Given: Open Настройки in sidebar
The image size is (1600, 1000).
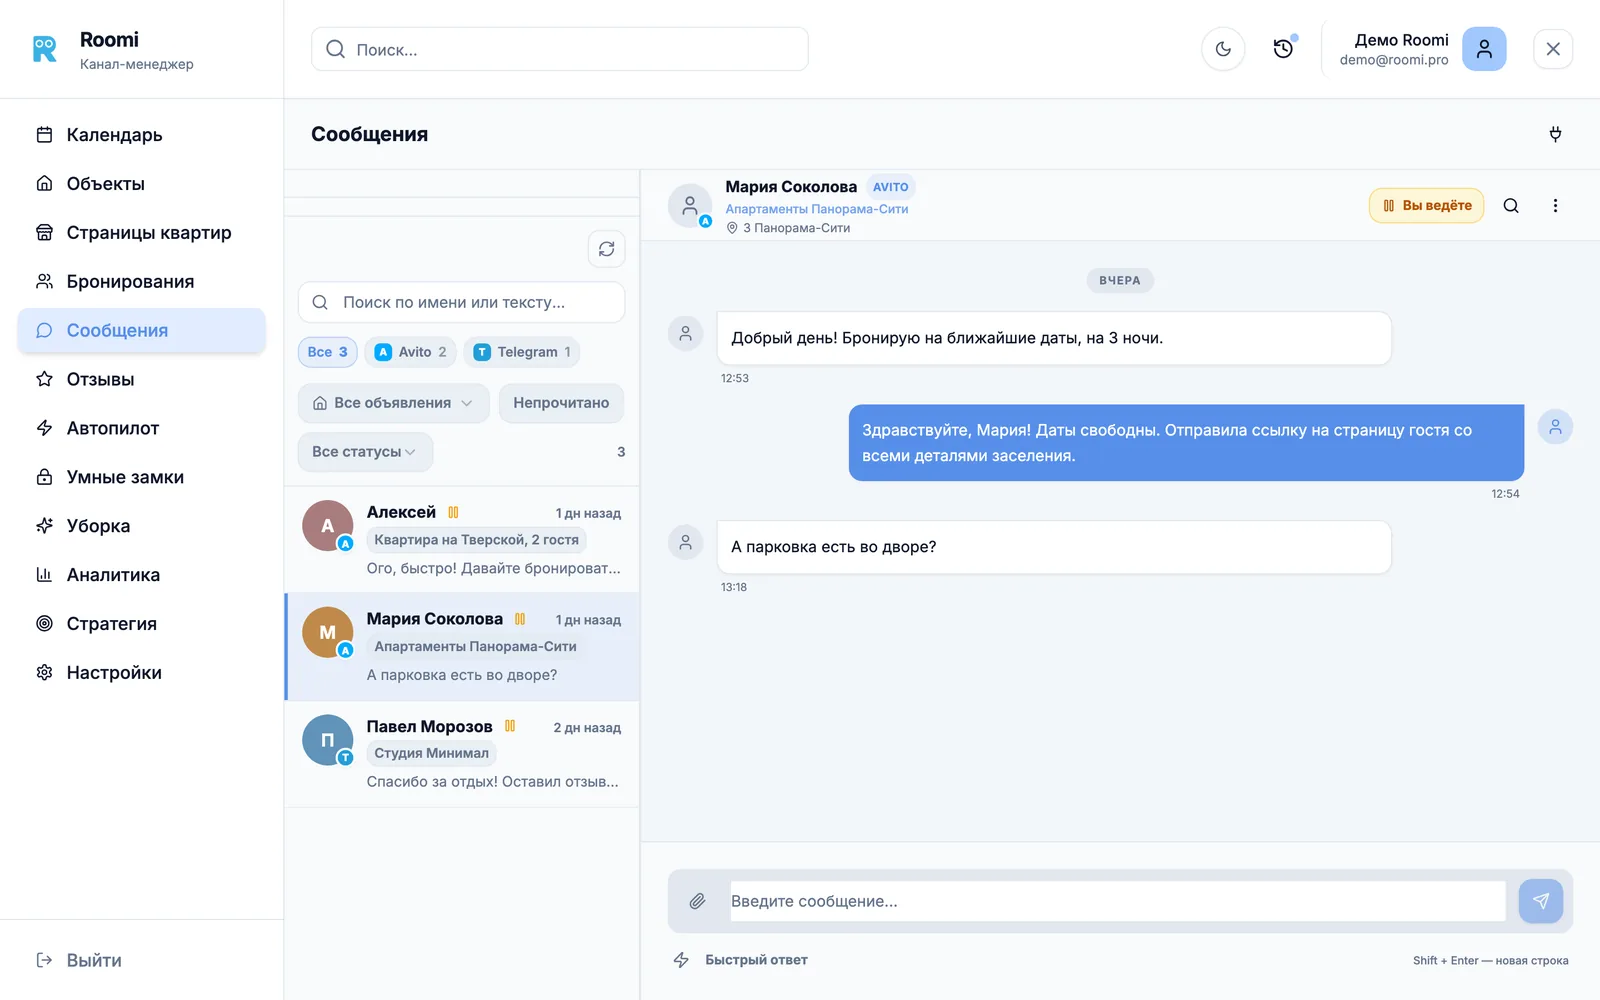Looking at the screenshot, I should (142, 673).
